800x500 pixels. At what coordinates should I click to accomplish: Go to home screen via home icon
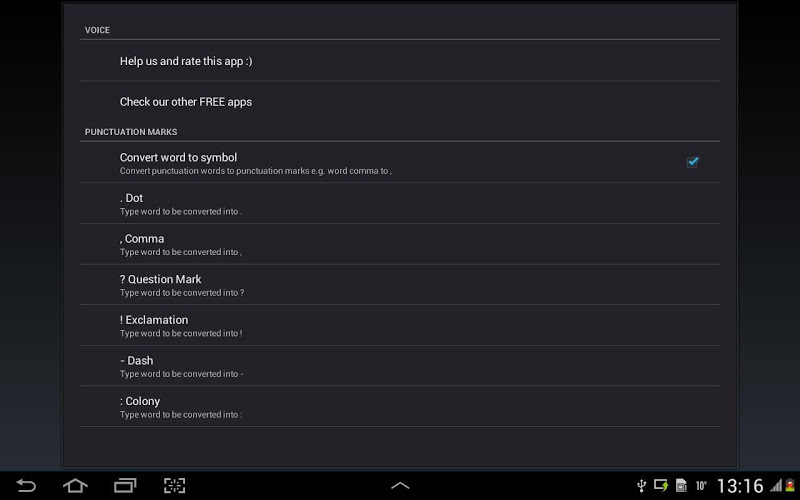[x=75, y=485]
